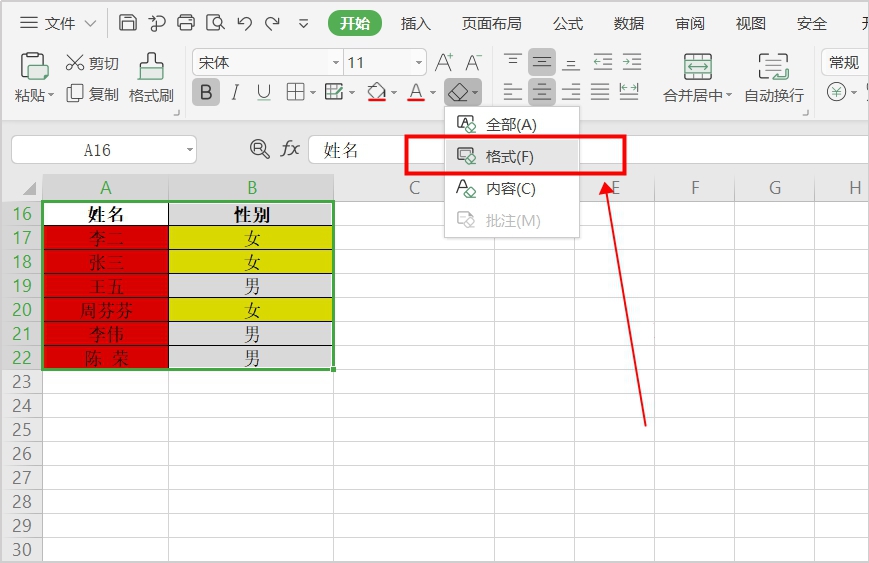Click Cut (剪切) scissors button
This screenshot has height=563, width=869.
(x=92, y=63)
